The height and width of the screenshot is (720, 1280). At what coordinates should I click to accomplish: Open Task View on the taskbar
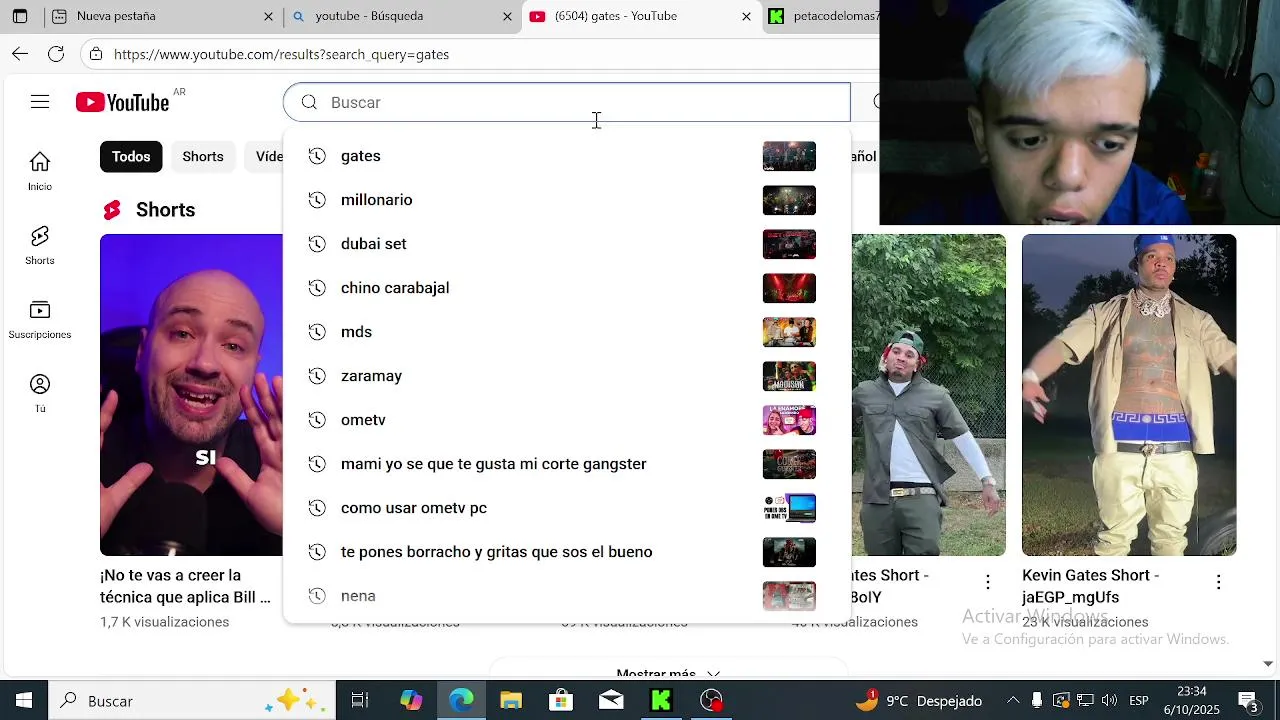click(x=360, y=701)
